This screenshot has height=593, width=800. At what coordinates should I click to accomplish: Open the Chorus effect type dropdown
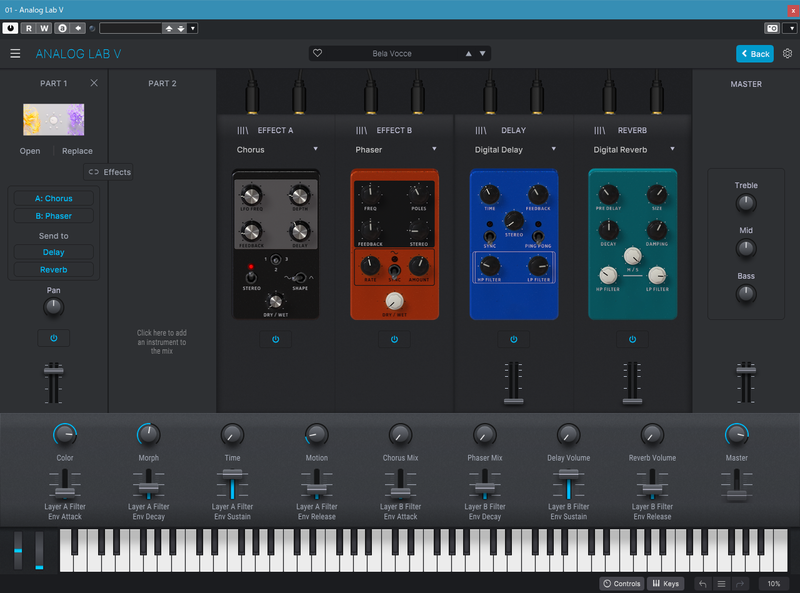pyautogui.click(x=276, y=150)
